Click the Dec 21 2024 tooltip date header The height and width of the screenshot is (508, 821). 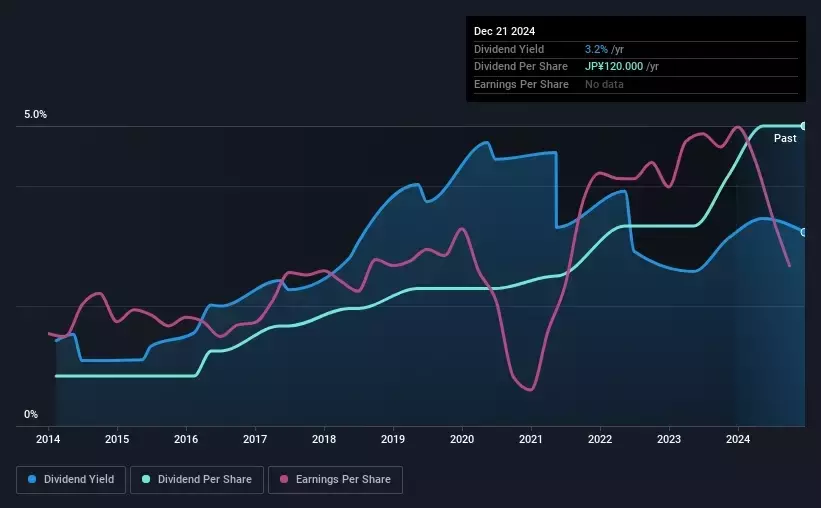click(504, 31)
